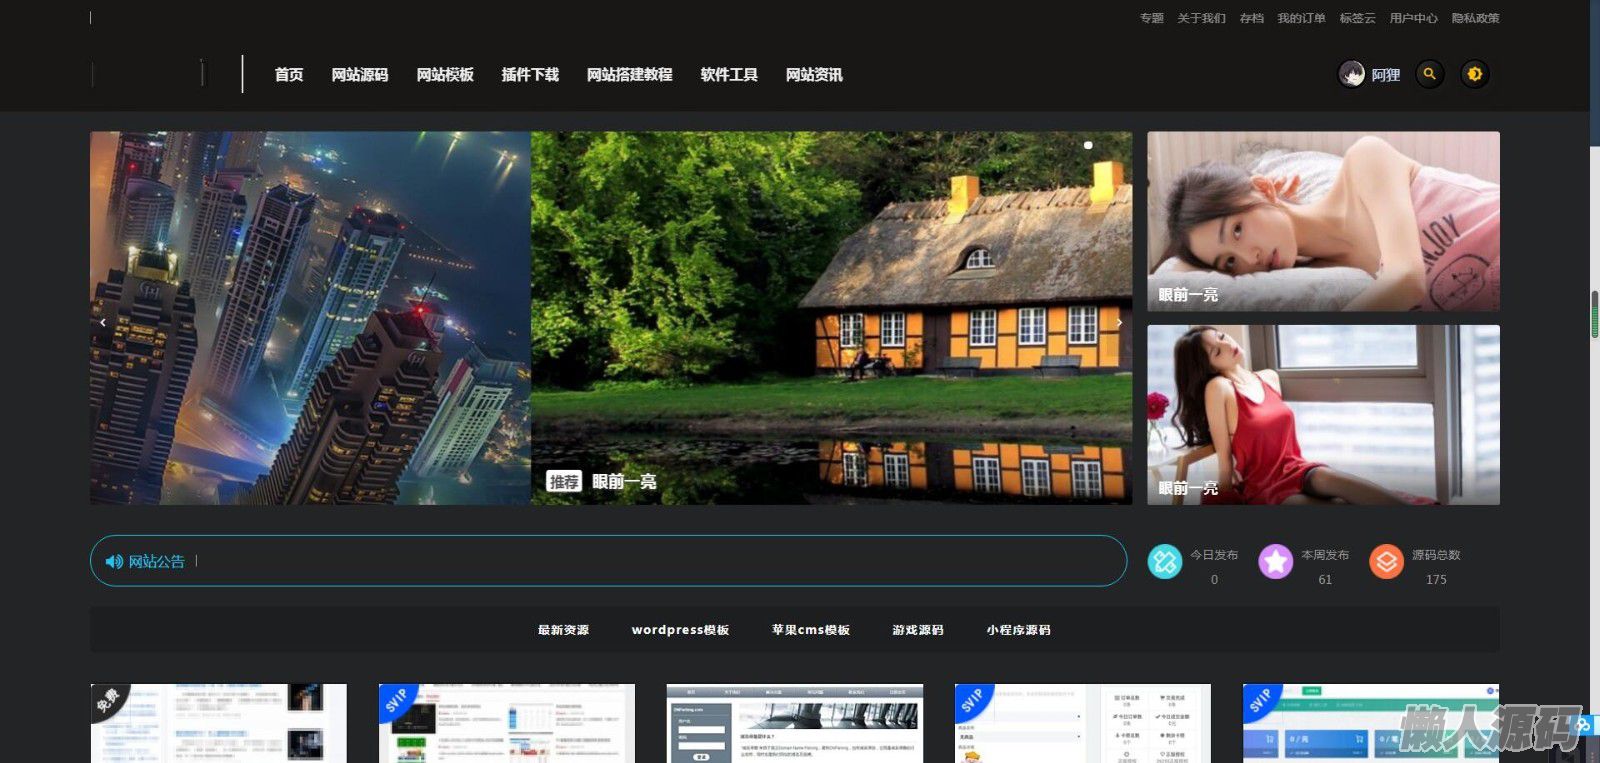Image resolution: width=1600 pixels, height=763 pixels.
Task: Toggle the dark/light theme sun icon
Action: point(1474,74)
